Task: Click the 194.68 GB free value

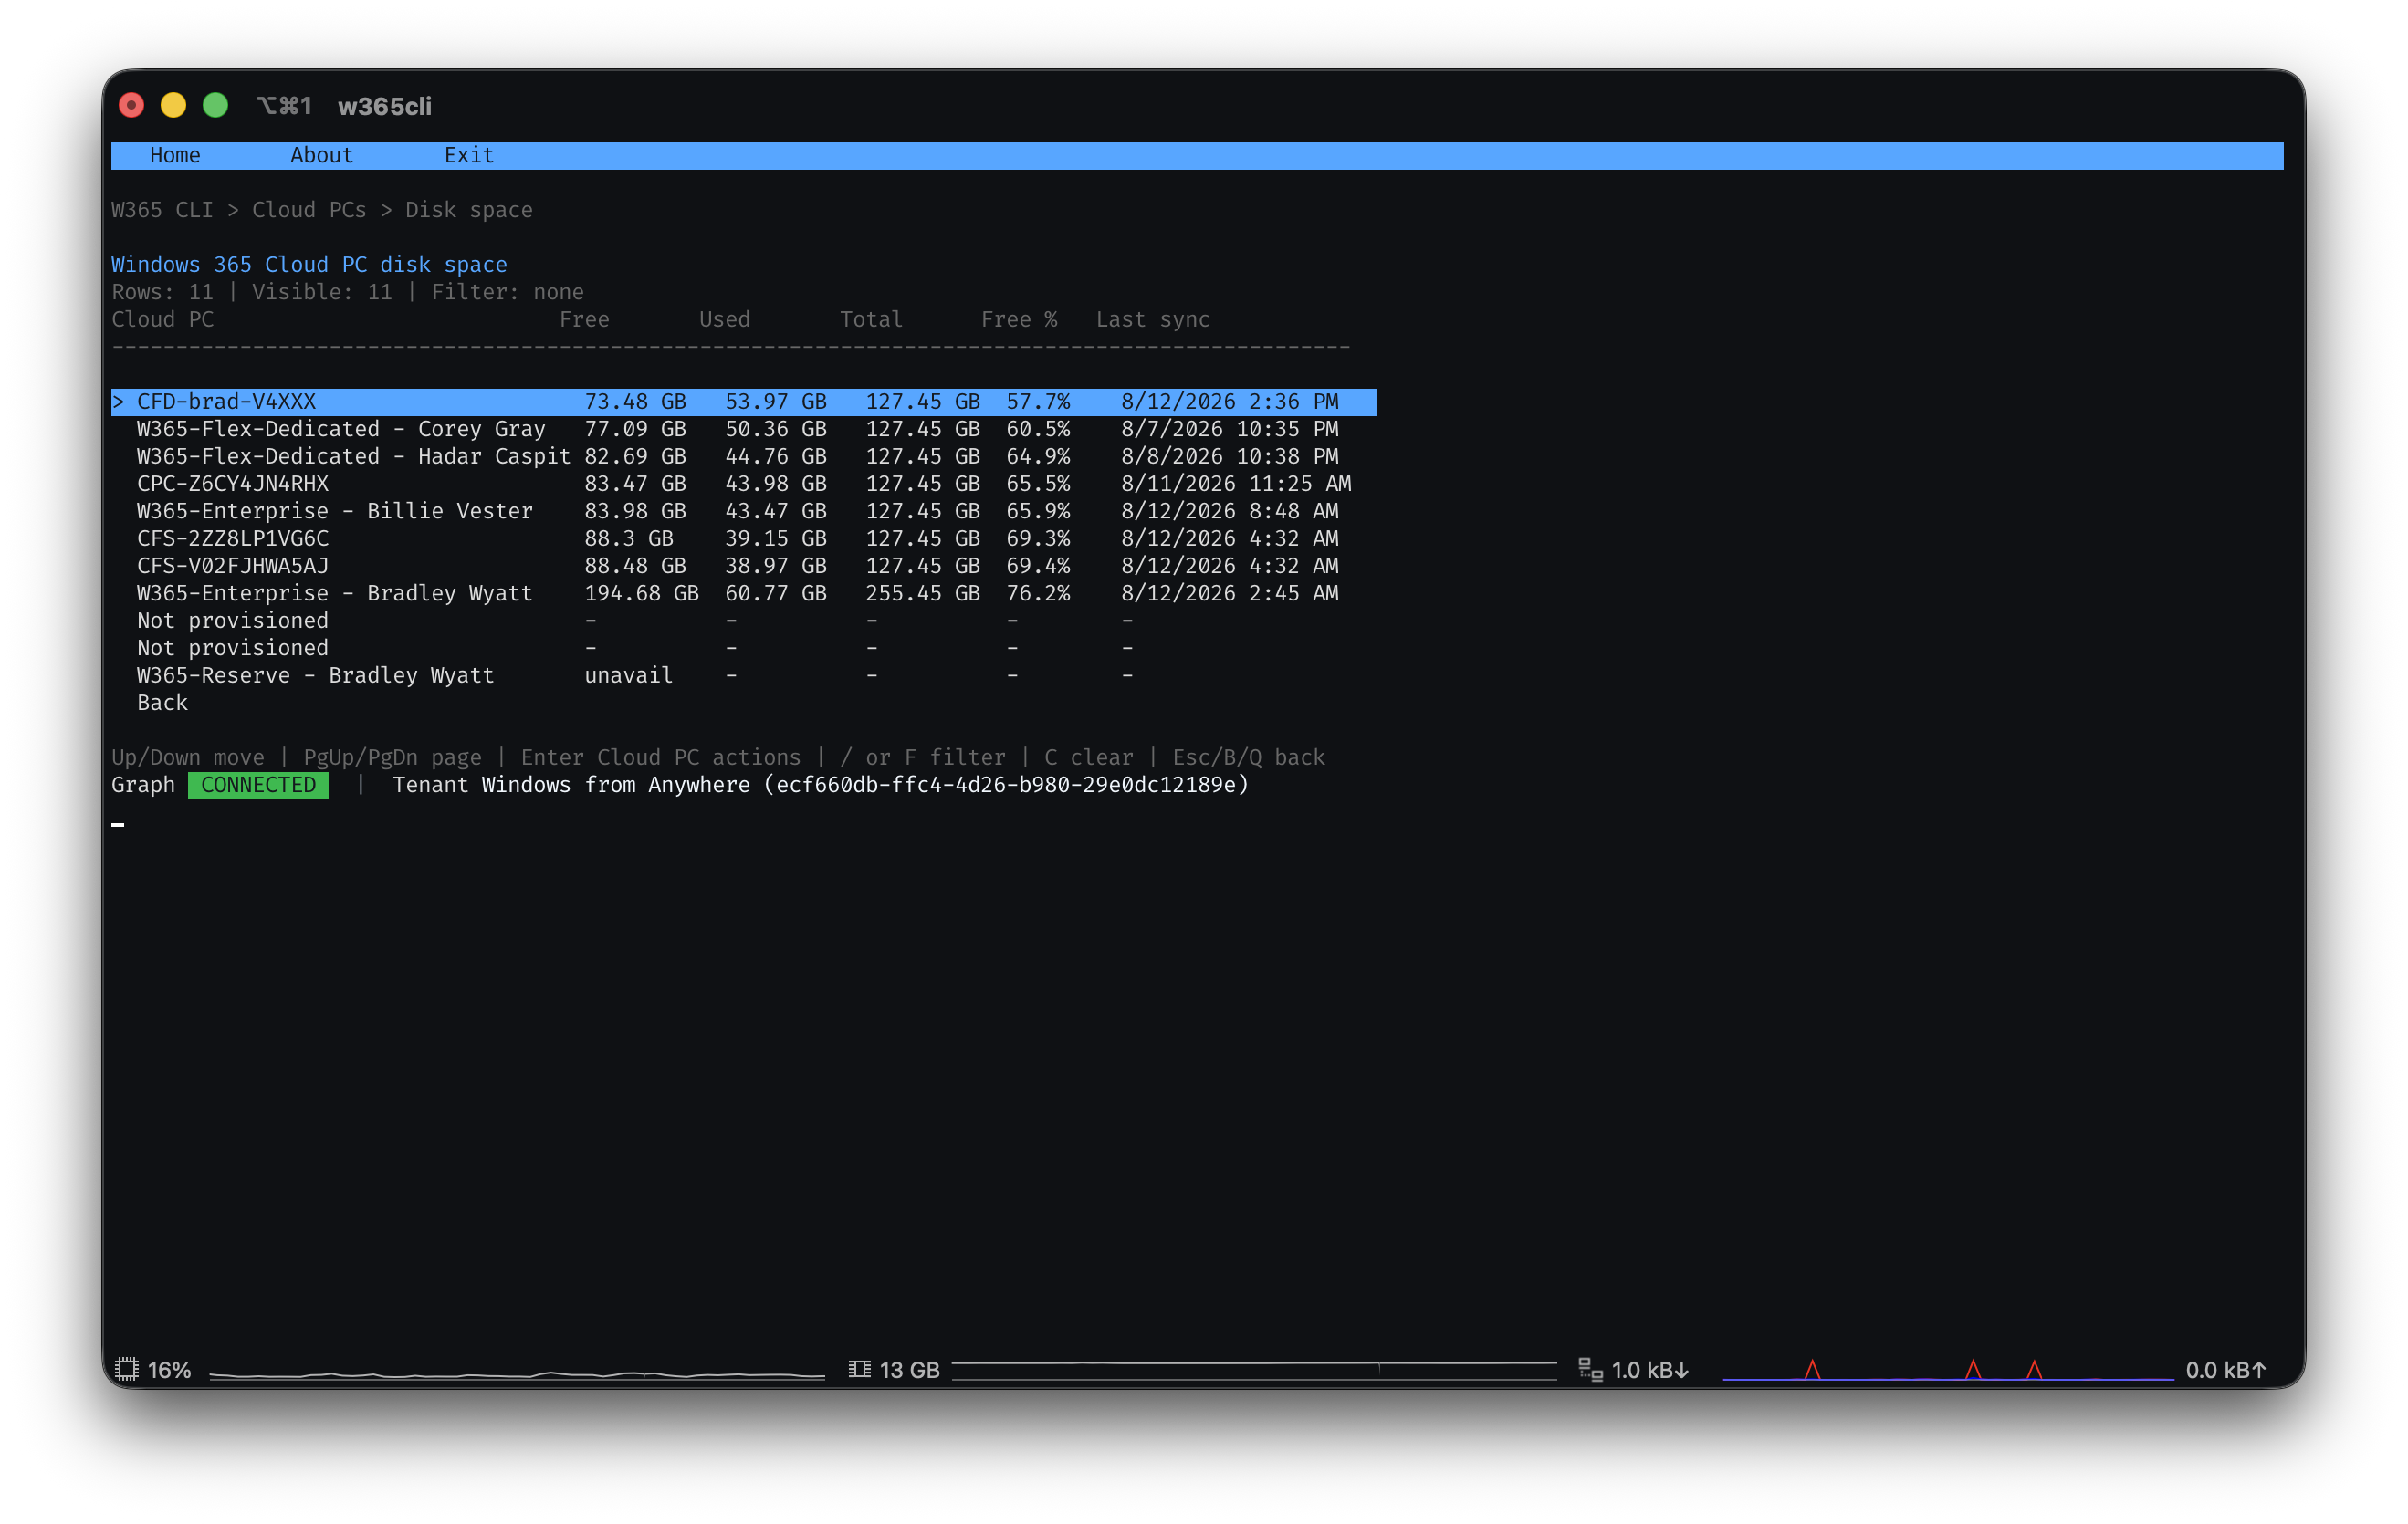Action: [641, 593]
